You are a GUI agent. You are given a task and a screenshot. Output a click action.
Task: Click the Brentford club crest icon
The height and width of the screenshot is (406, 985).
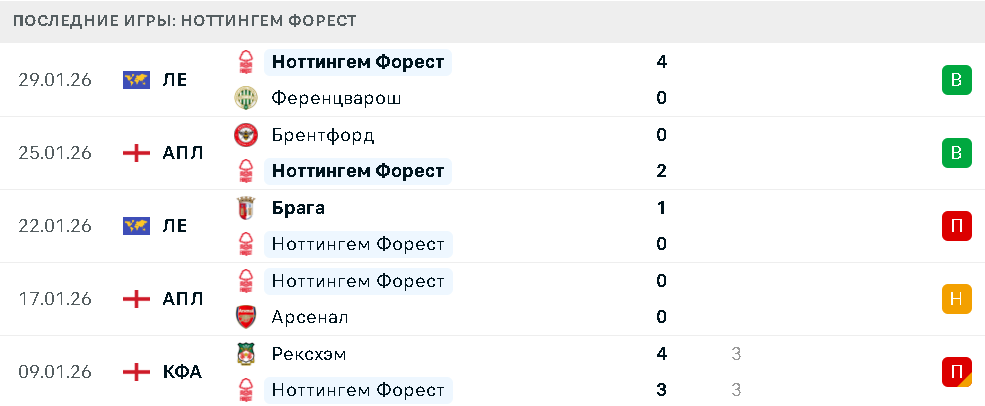pyautogui.click(x=245, y=135)
